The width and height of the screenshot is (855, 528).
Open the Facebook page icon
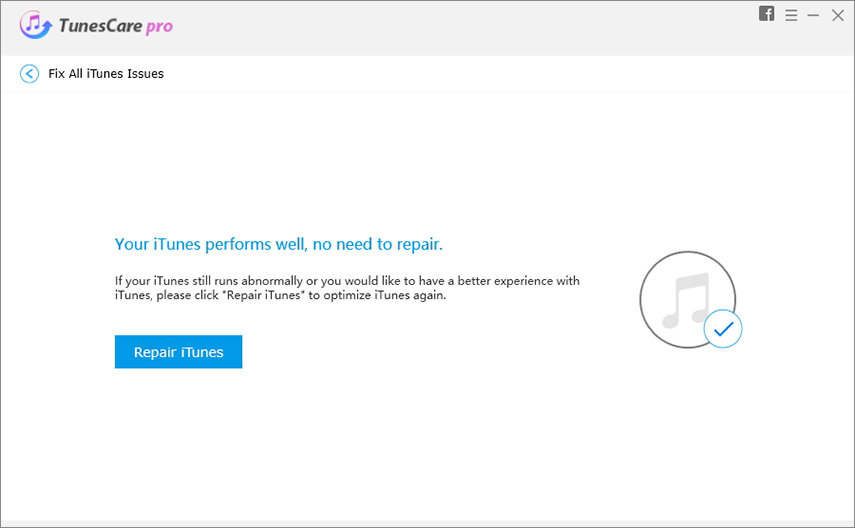[x=766, y=14]
